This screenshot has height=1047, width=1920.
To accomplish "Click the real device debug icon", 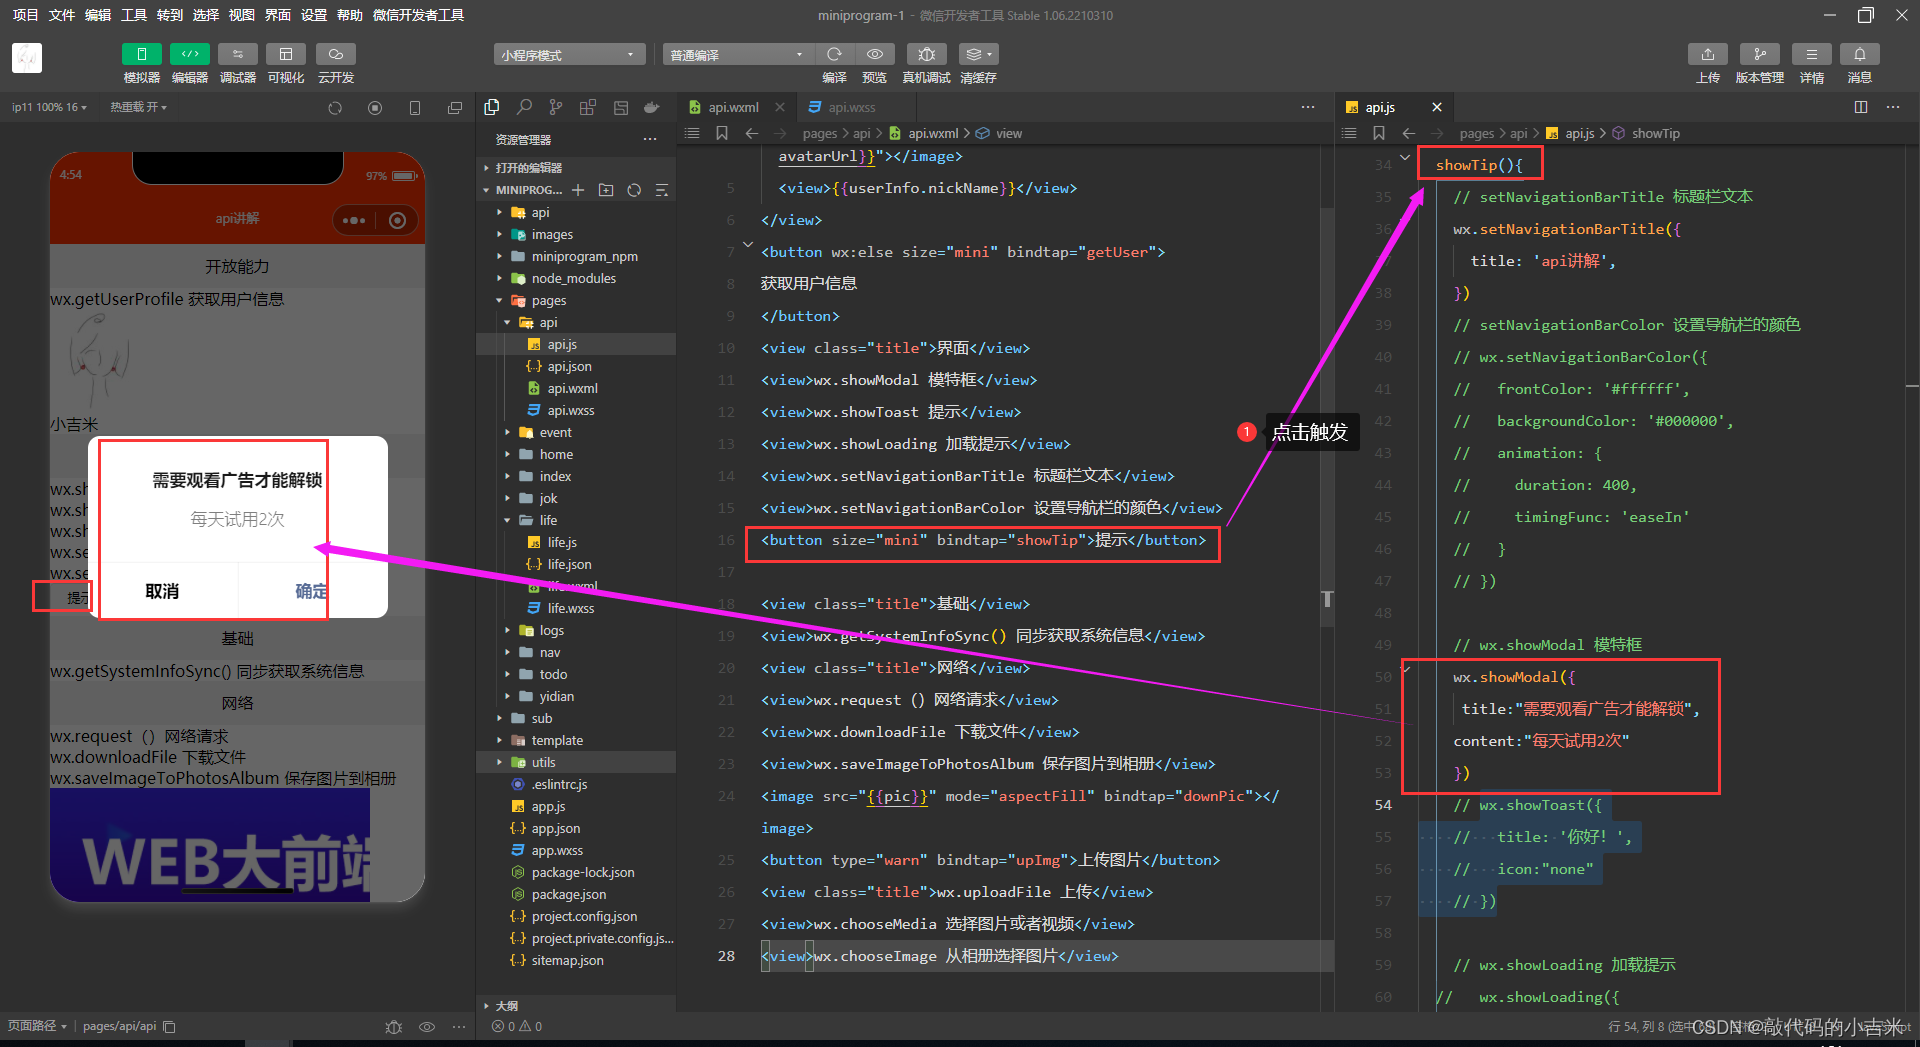I will tap(927, 54).
